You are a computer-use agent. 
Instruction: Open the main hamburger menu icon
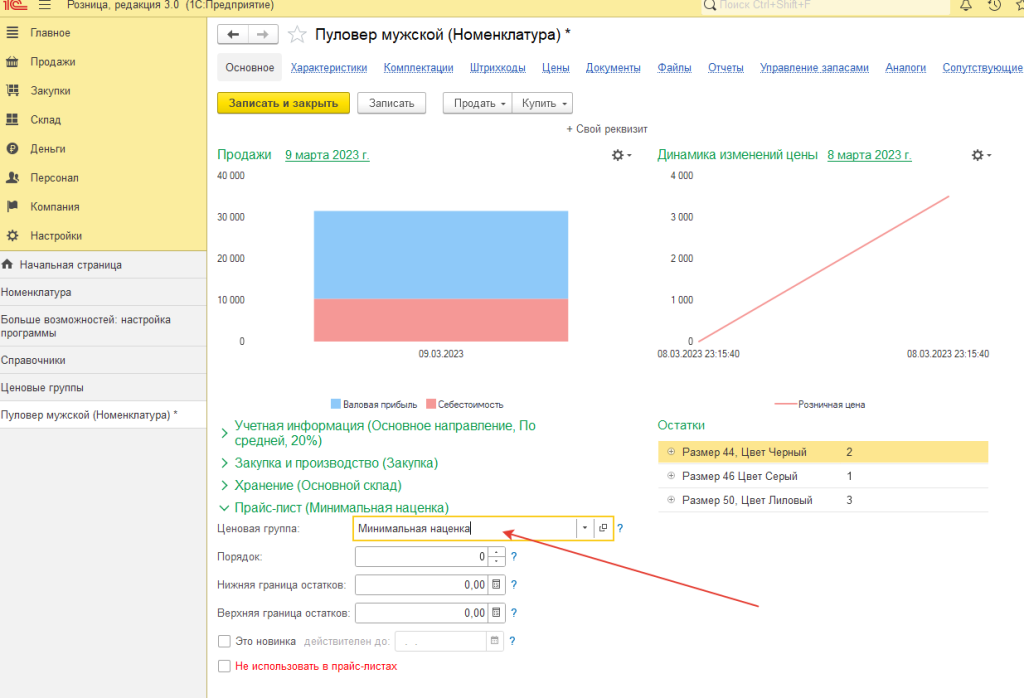(44, 5)
